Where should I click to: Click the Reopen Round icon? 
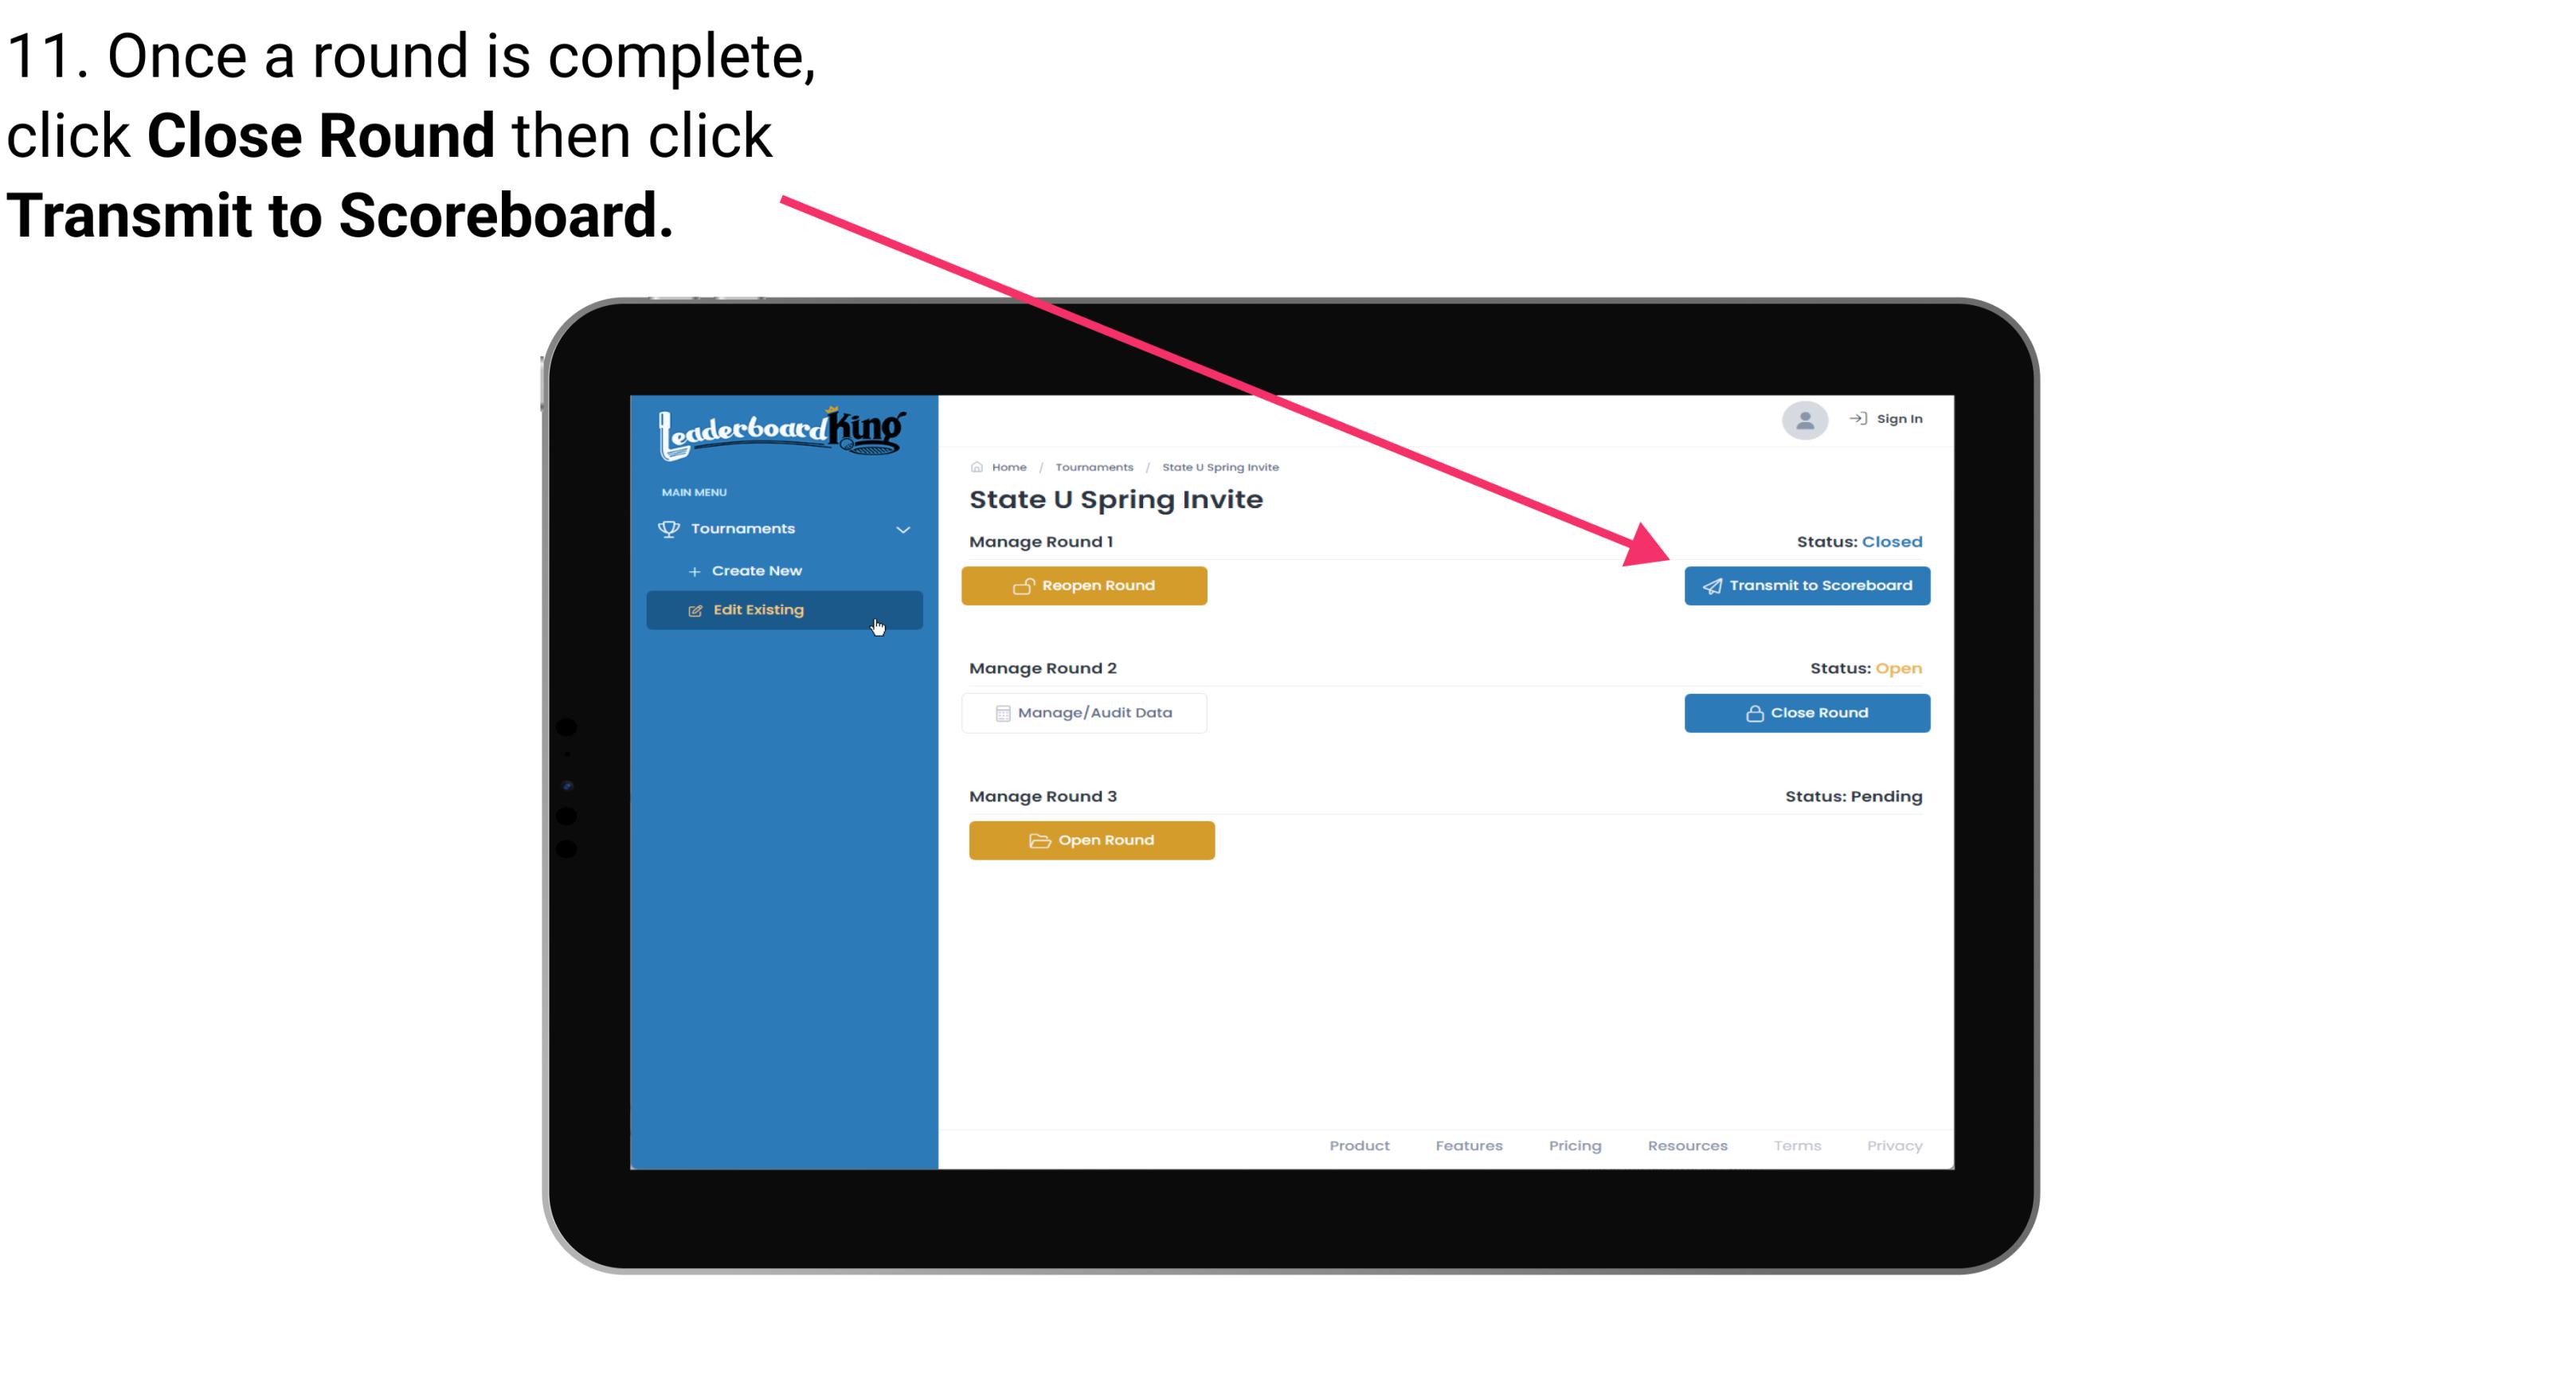[1024, 585]
